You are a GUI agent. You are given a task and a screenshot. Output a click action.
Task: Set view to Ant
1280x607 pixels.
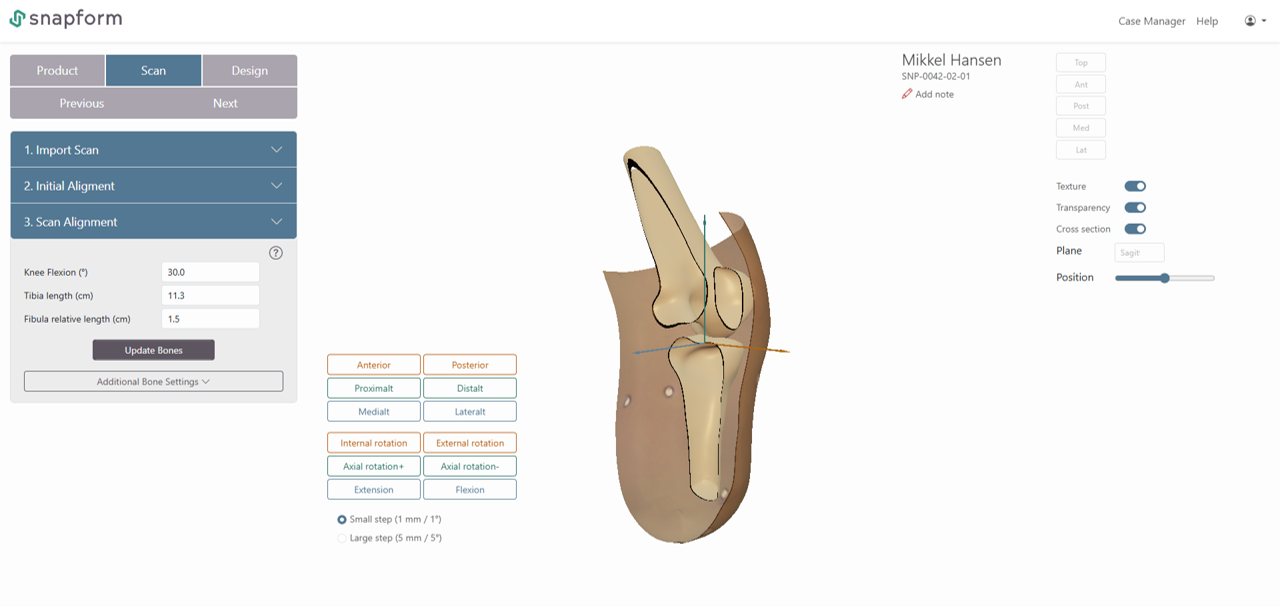point(1081,85)
